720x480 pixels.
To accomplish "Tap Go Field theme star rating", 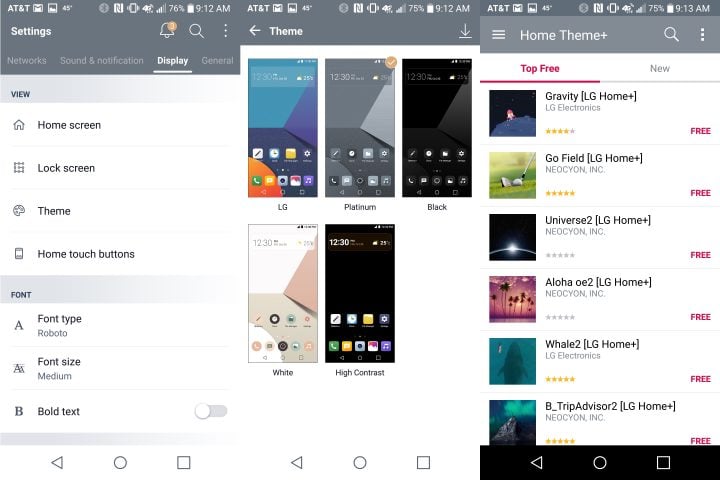I will click(x=560, y=193).
